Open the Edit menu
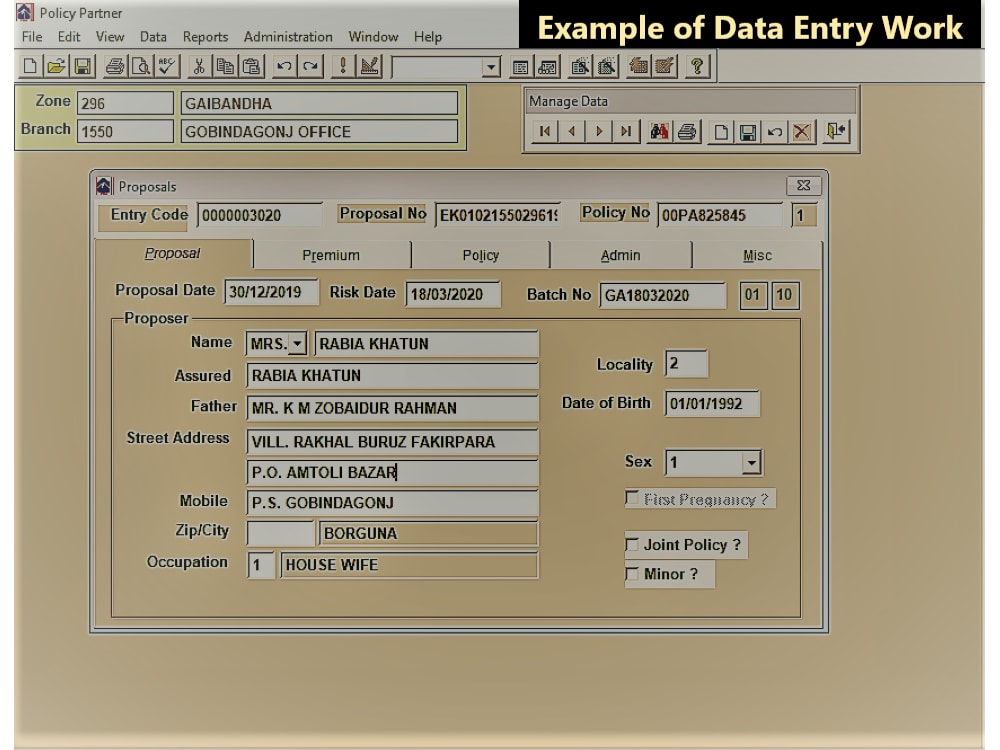The image size is (1000, 750). [x=69, y=36]
